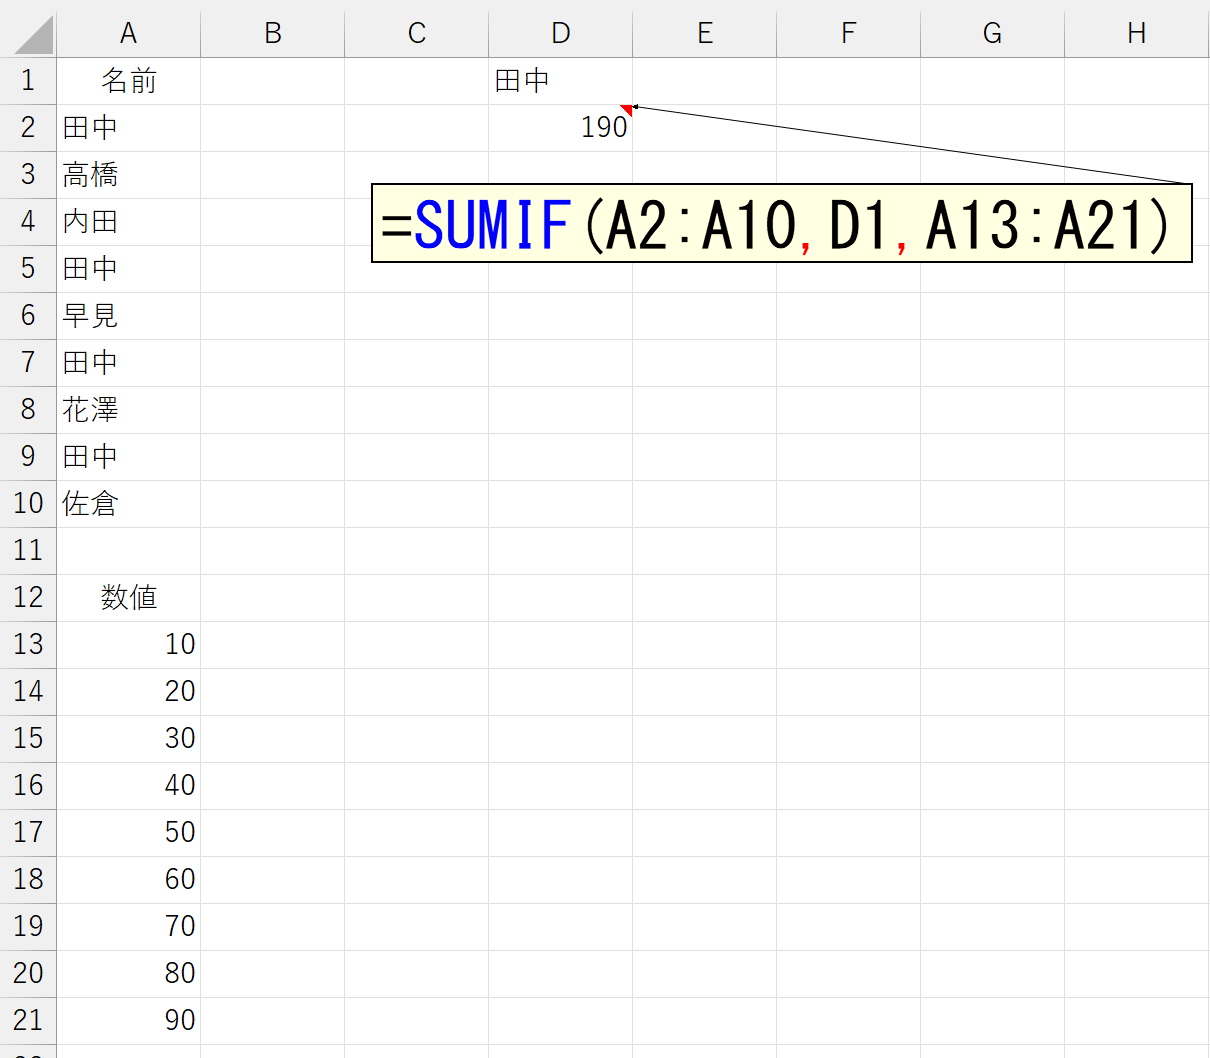Select column F header
Viewport: 1210px width, 1058px height.
848,34
